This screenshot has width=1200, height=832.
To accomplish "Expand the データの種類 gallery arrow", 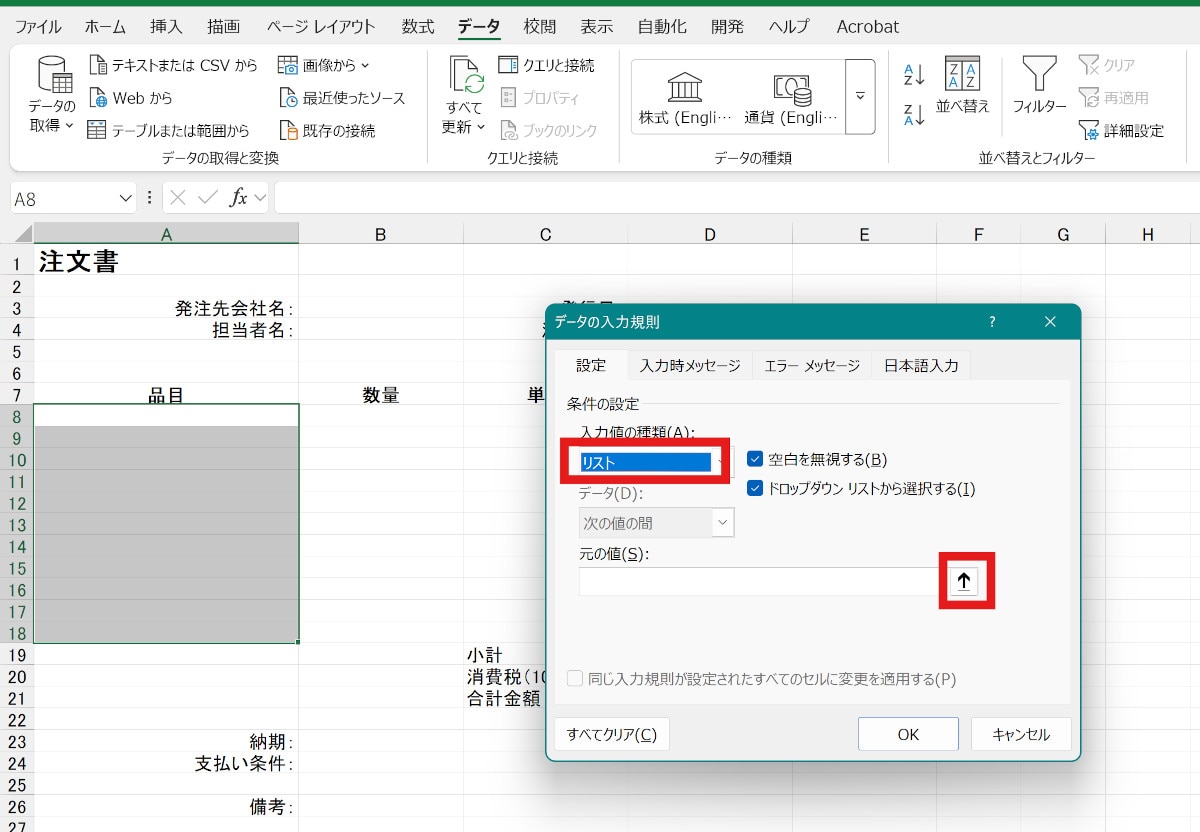I will coord(860,97).
